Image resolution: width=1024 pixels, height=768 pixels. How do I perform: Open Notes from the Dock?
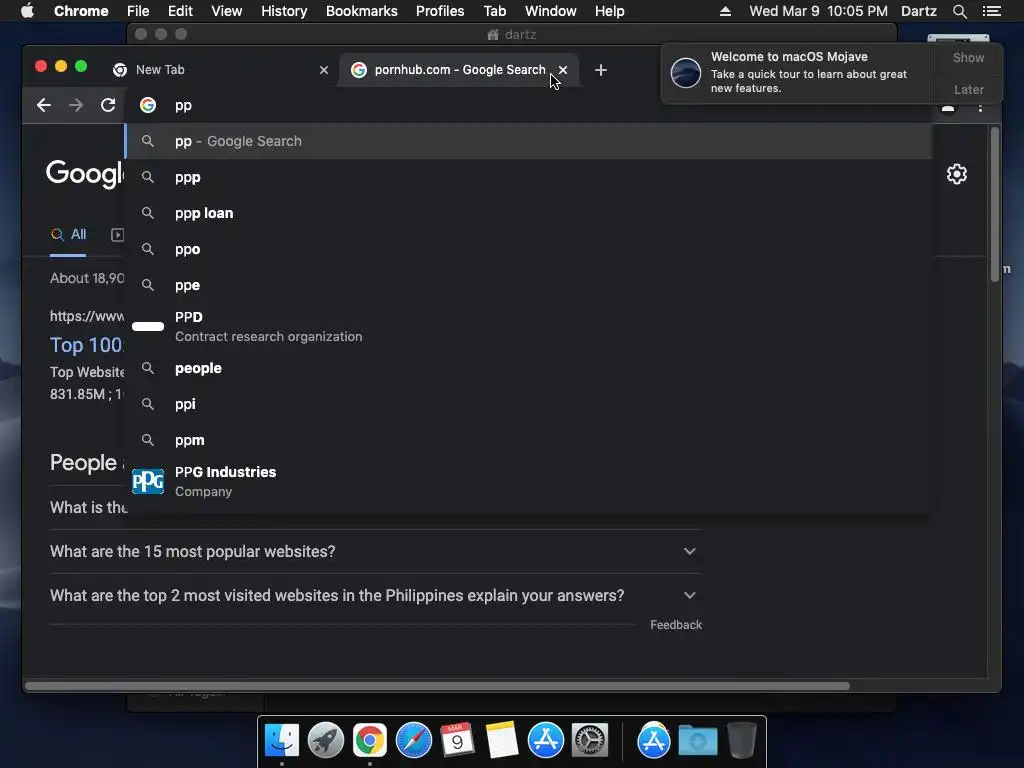[x=502, y=741]
